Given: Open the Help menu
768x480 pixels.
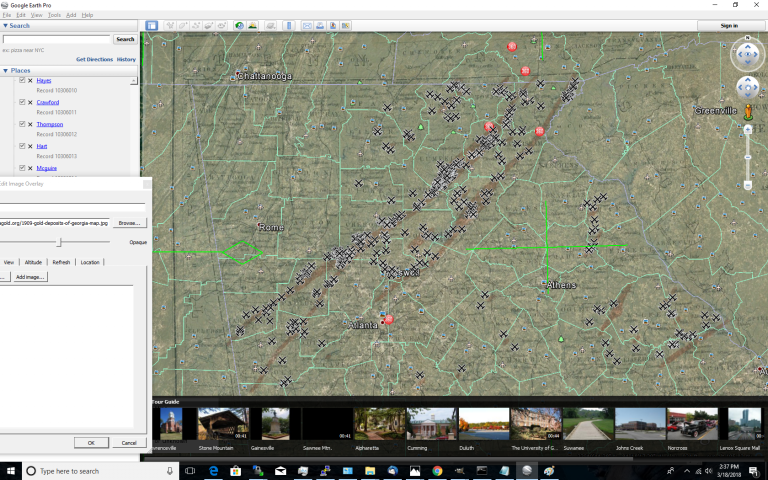Looking at the screenshot, I should pyautogui.click(x=87, y=15).
